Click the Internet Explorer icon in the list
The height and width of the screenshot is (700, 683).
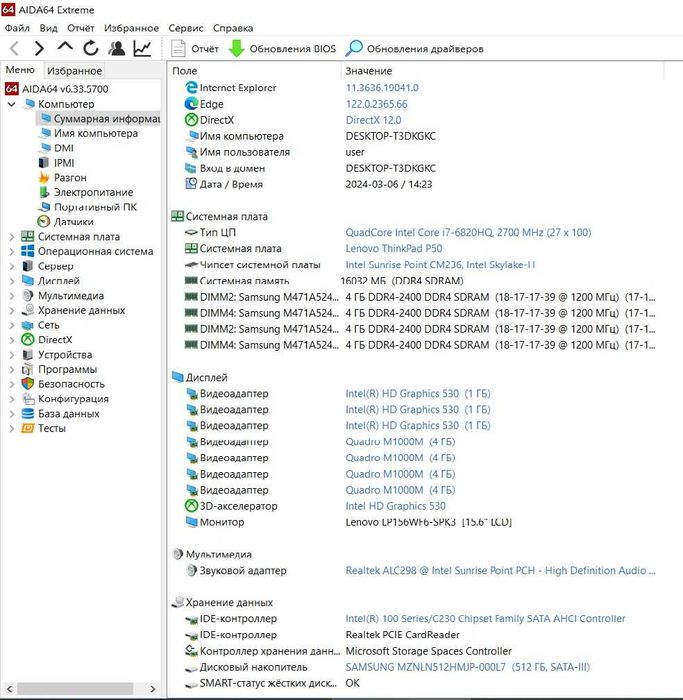tap(191, 88)
